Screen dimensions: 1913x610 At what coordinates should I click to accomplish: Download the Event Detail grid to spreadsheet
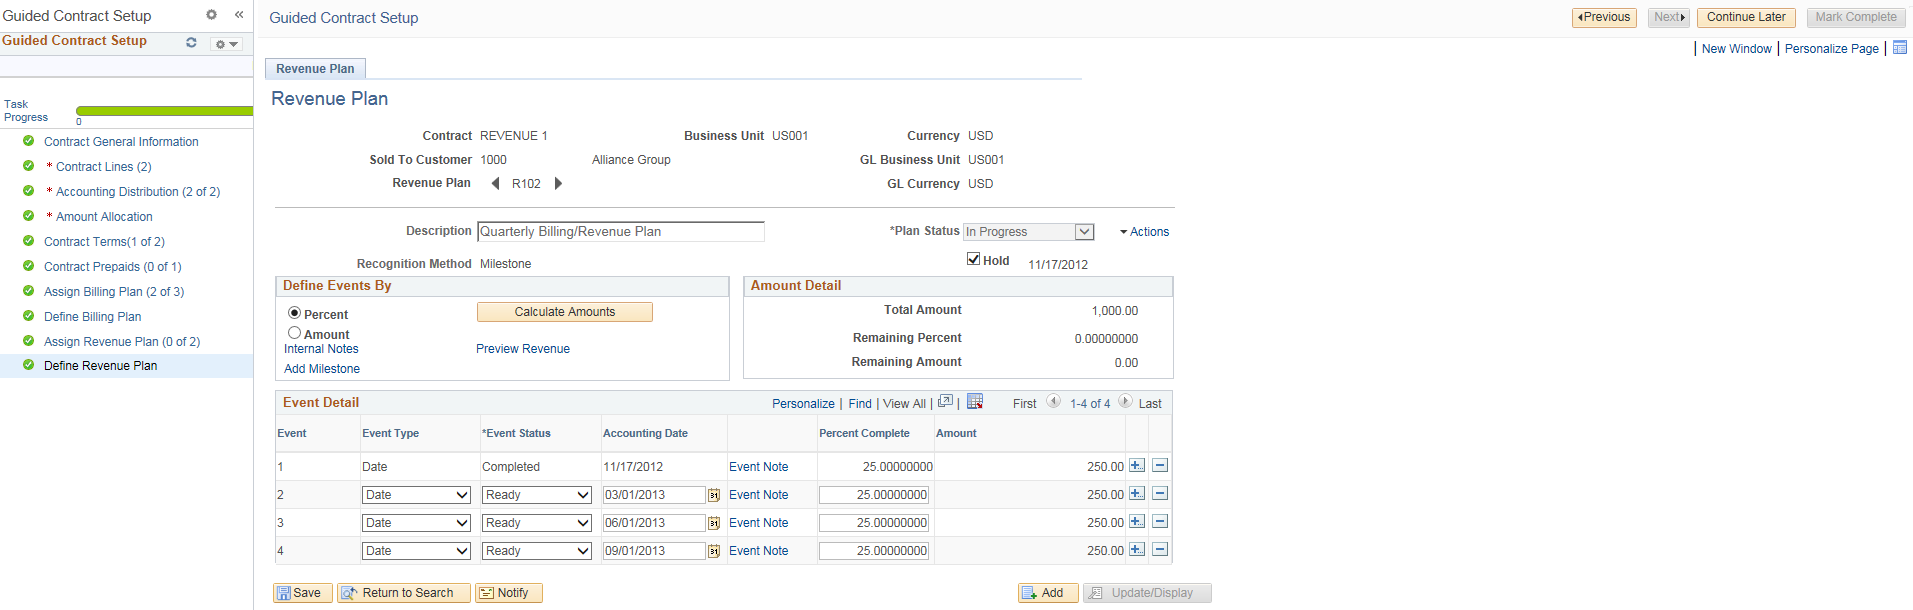975,402
